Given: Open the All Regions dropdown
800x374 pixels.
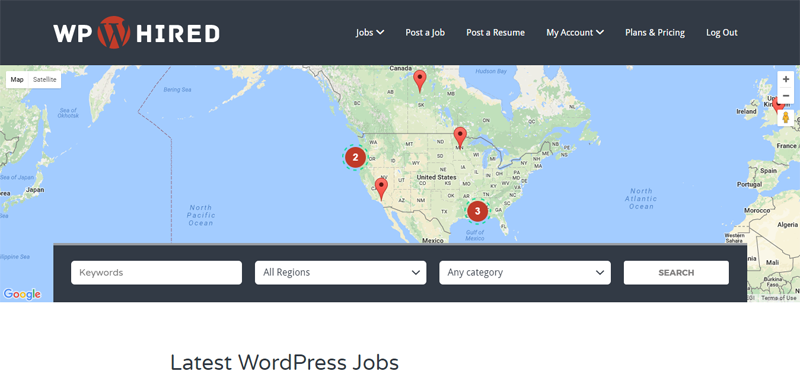Looking at the screenshot, I should tap(340, 272).
